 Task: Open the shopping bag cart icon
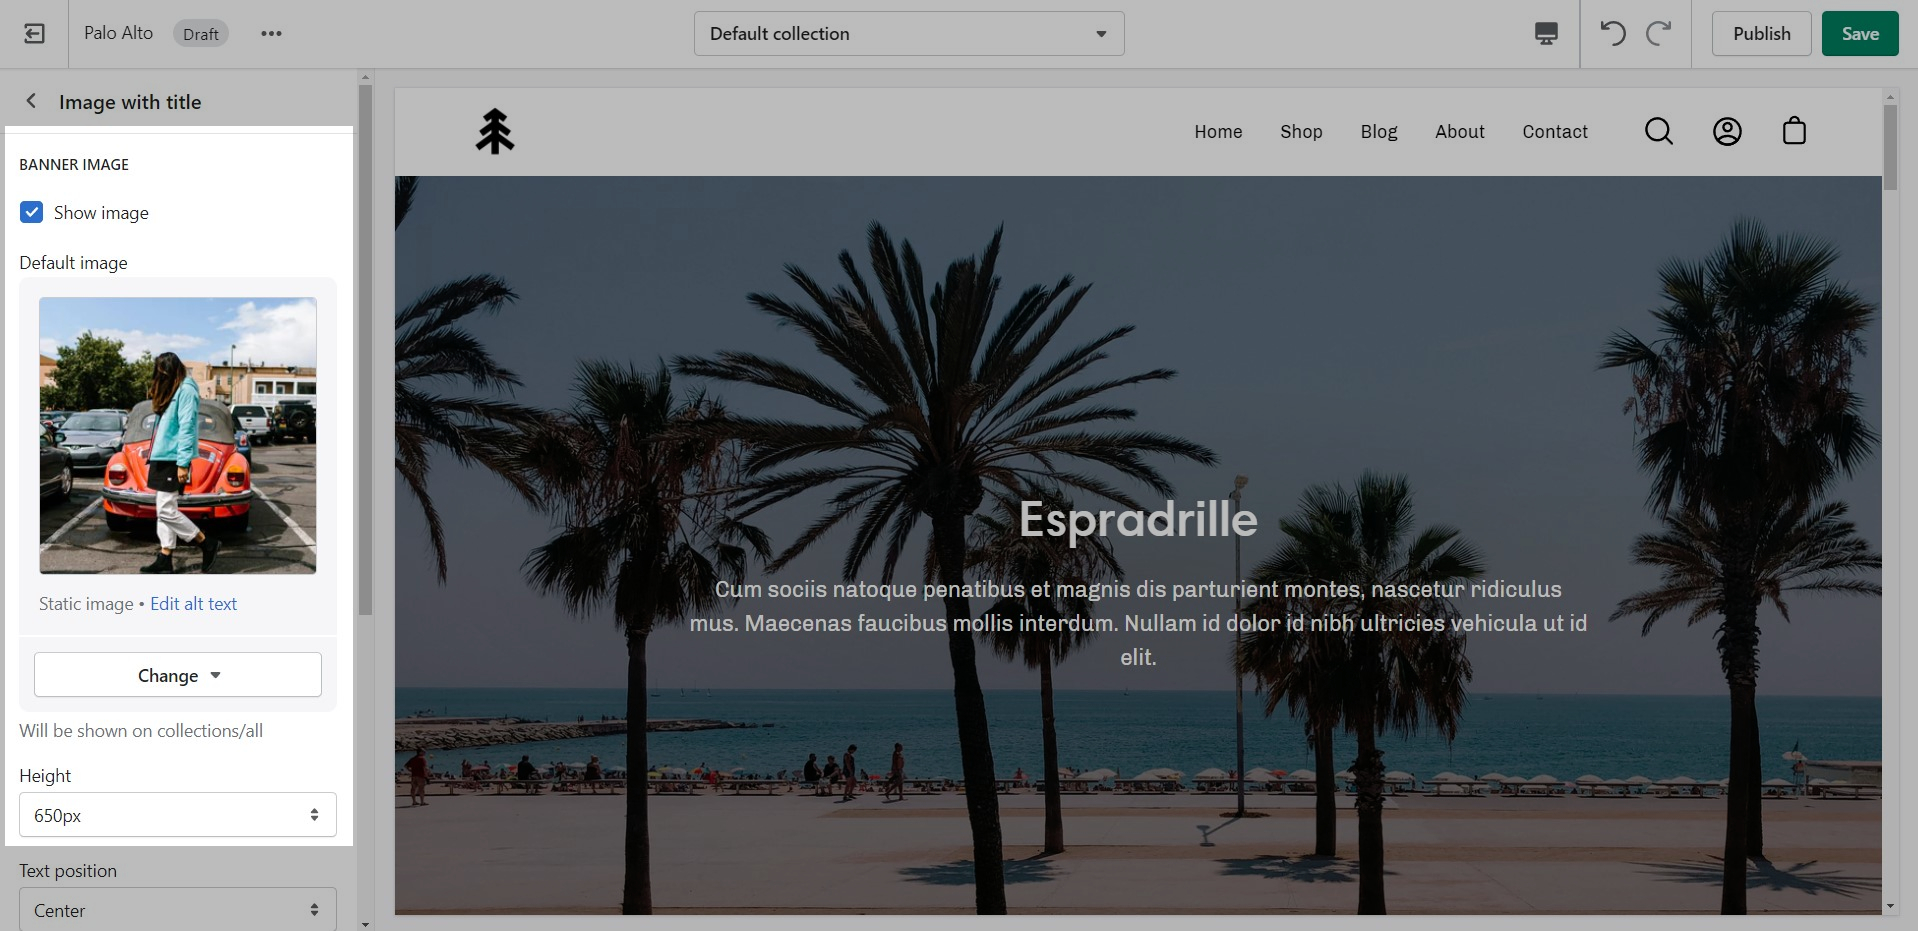point(1794,132)
